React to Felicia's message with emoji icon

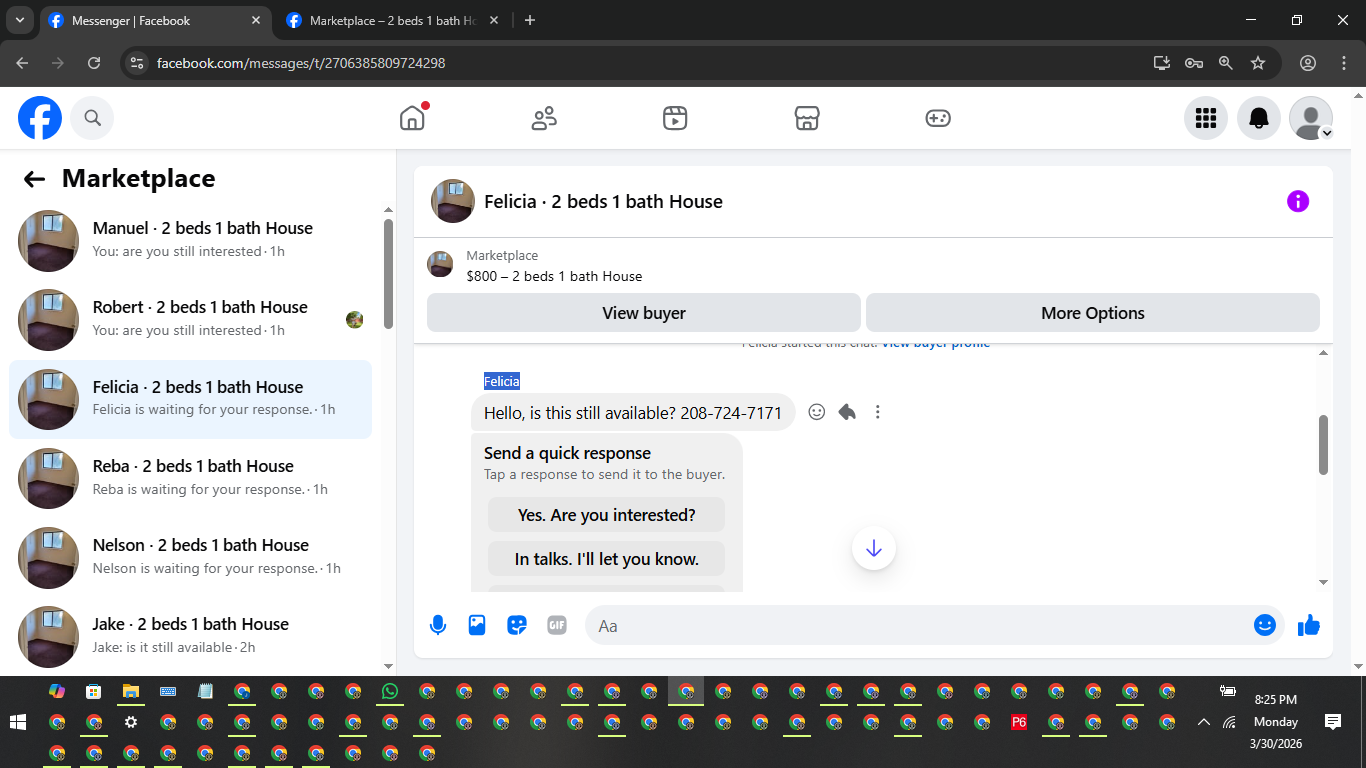click(817, 412)
